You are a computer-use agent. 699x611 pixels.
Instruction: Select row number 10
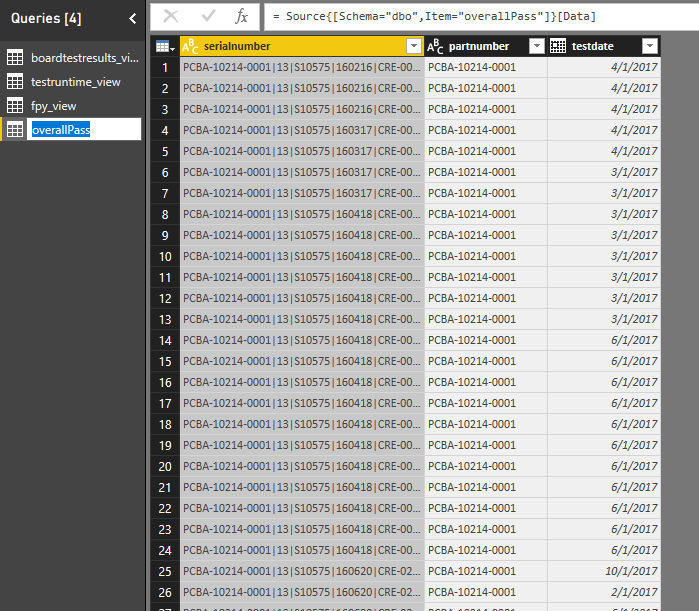pos(165,256)
